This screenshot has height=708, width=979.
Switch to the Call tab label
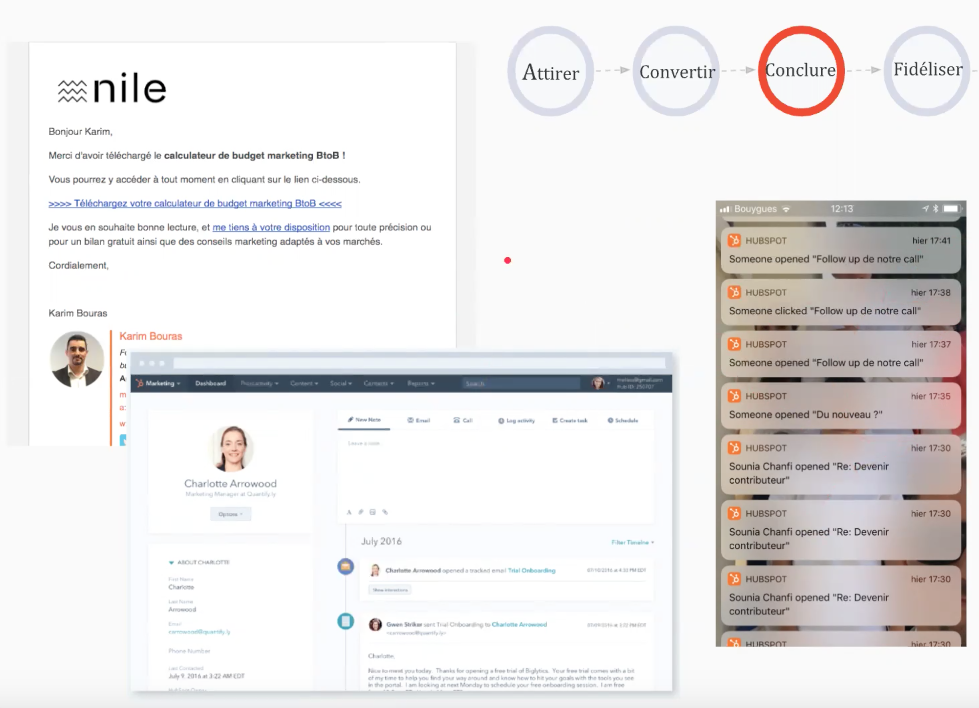(468, 421)
